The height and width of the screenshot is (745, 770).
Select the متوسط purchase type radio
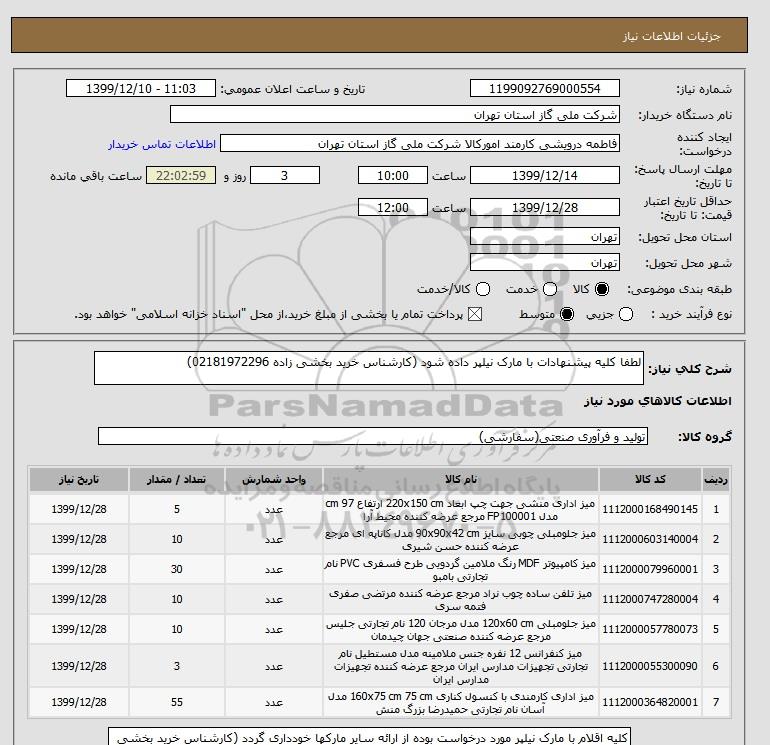567,314
